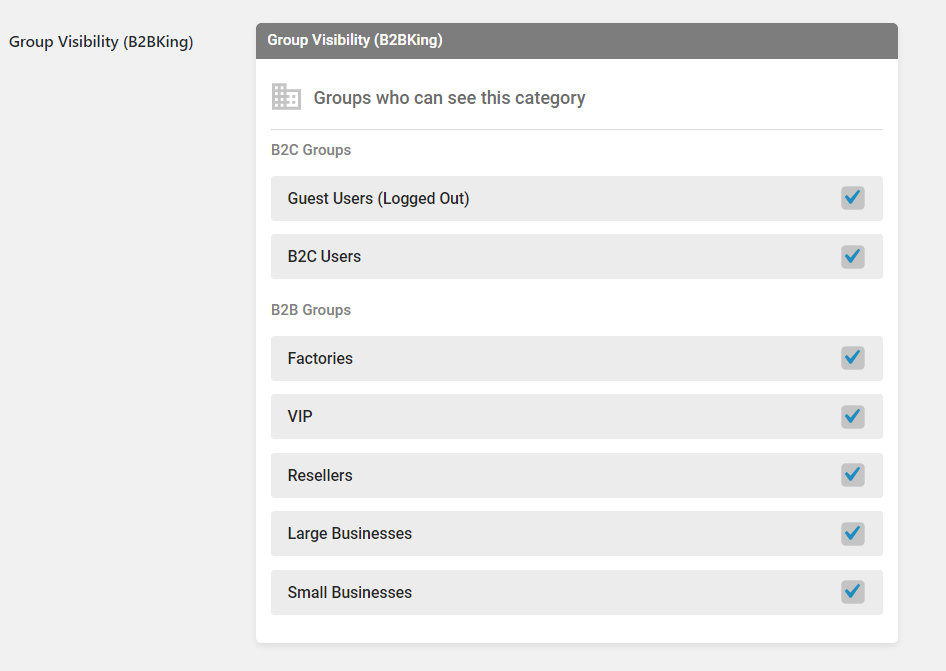The height and width of the screenshot is (671, 946).
Task: Click the Group Visibility (B2BKing) field label on left
Action: tap(101, 42)
